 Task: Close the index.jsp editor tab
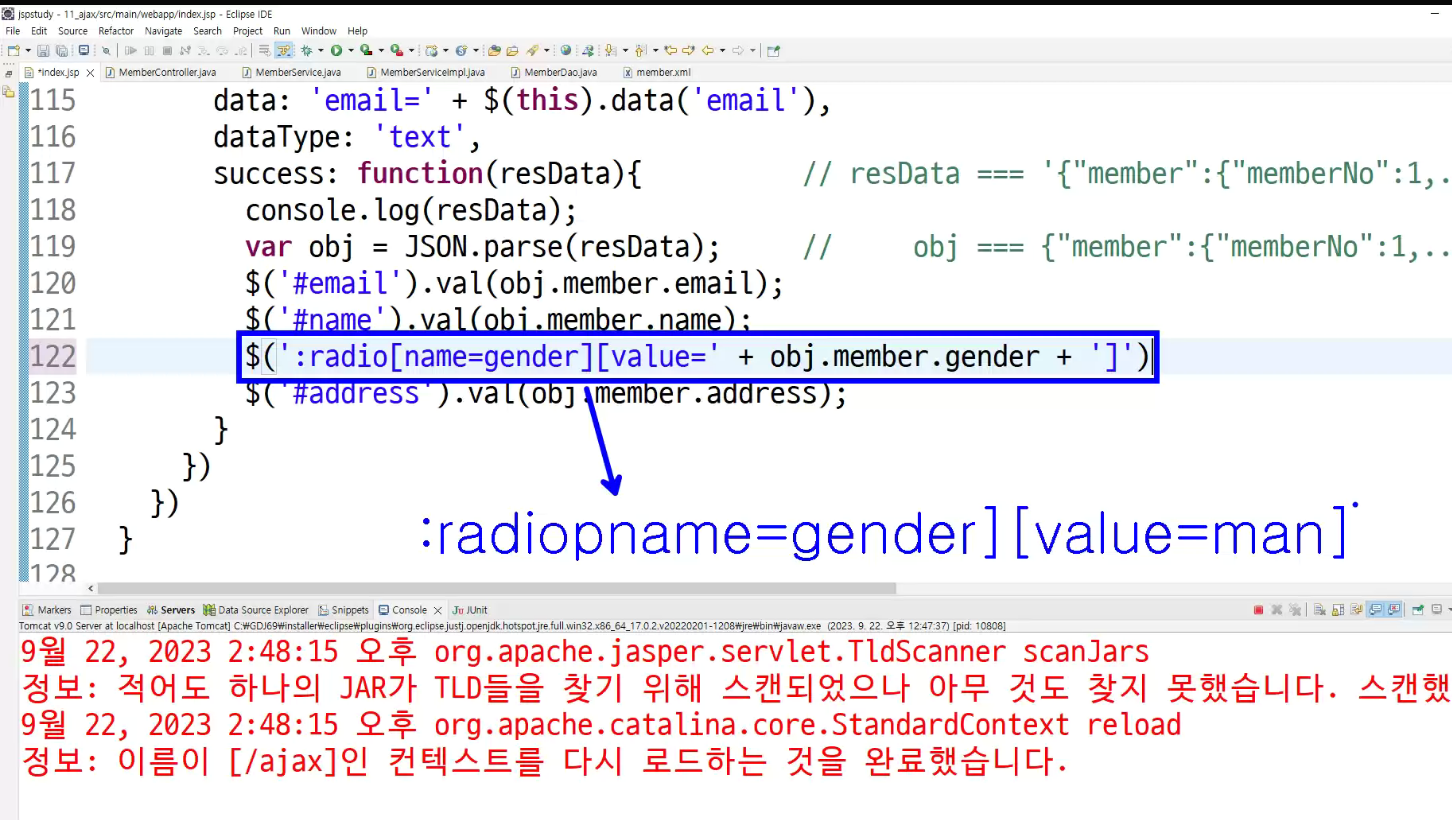pyautogui.click(x=90, y=73)
